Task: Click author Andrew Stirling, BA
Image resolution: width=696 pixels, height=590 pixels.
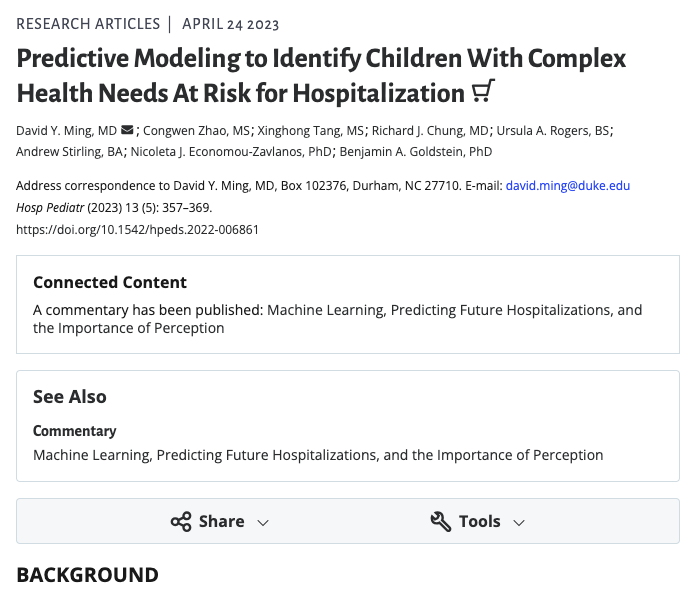Action: pos(69,152)
